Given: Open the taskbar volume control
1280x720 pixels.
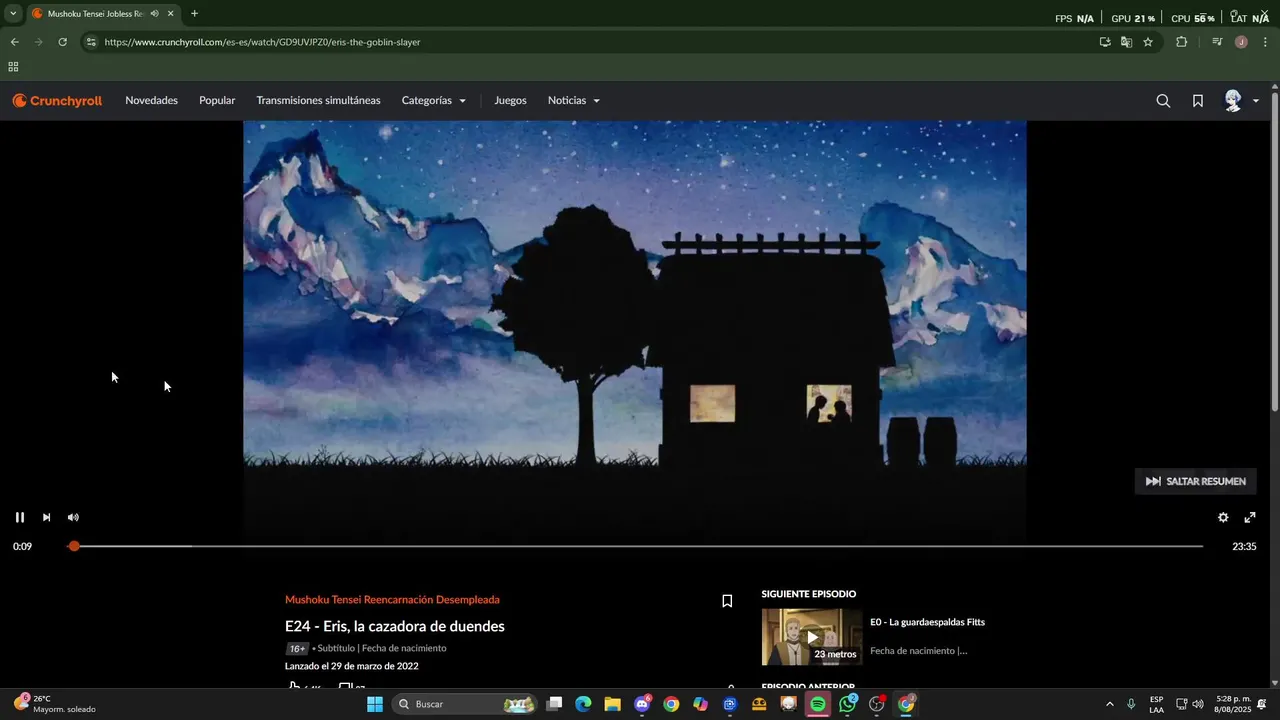Looking at the screenshot, I should (x=1198, y=704).
